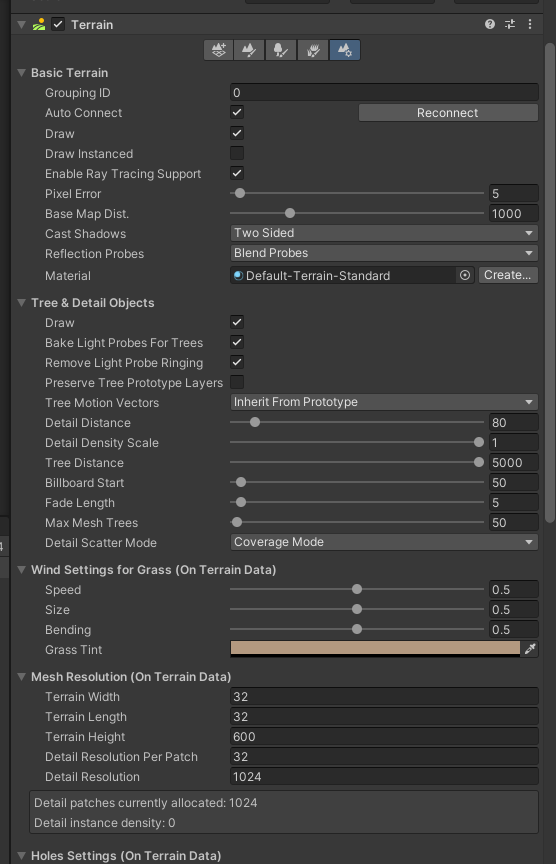Adjust the Detail Distance slider

point(357,423)
